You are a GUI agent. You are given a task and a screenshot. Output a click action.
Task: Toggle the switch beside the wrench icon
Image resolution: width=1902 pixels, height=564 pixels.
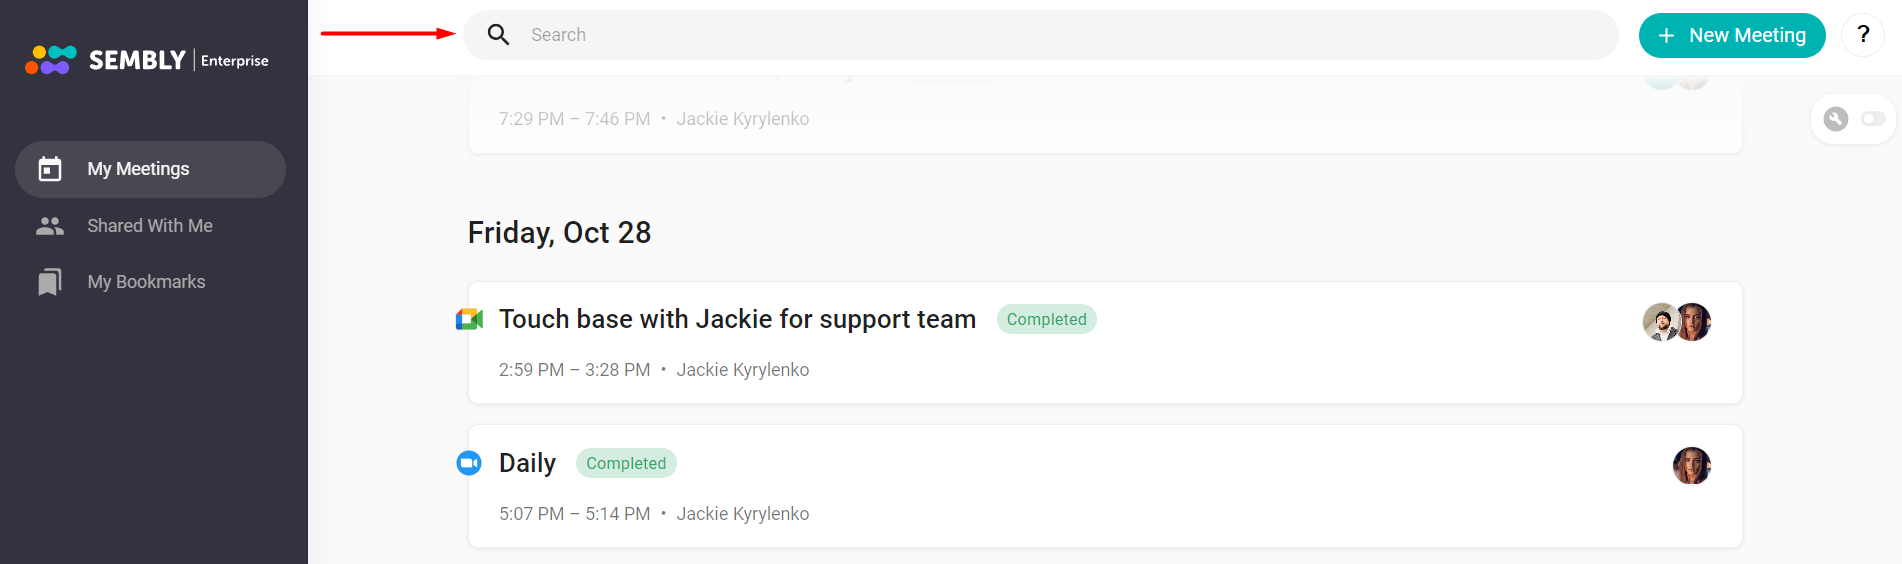(1873, 119)
